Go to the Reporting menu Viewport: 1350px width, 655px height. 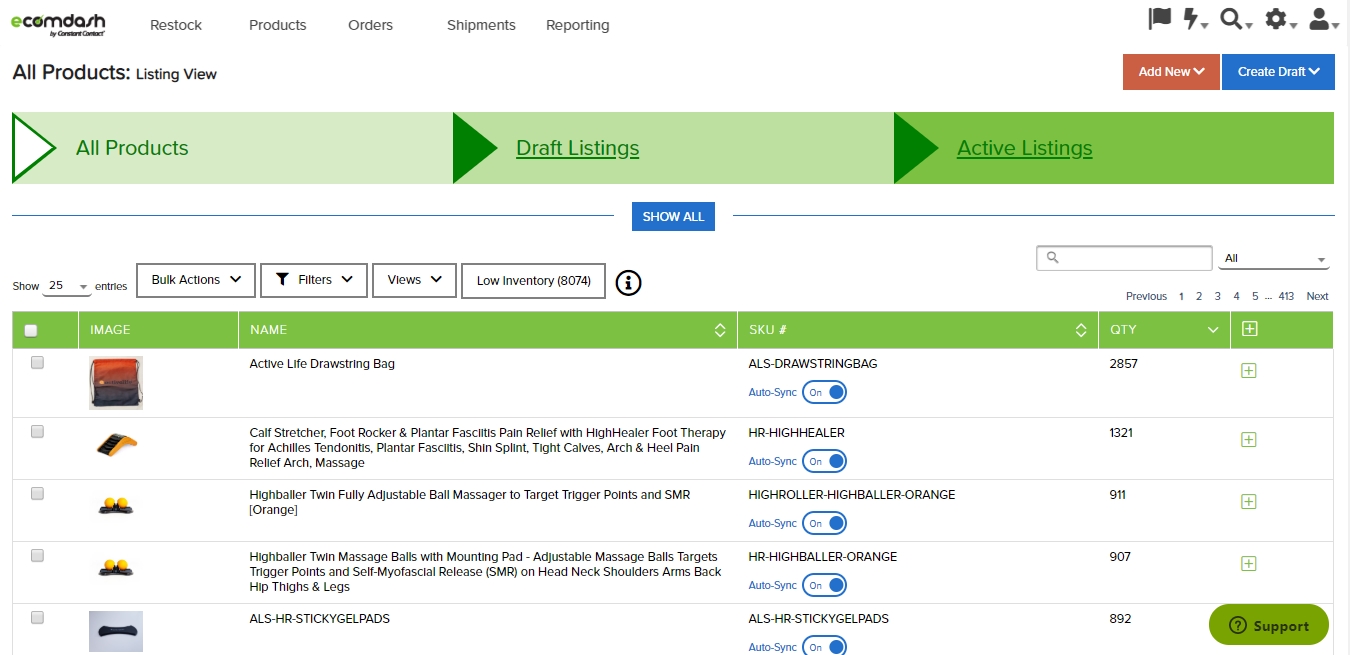pyautogui.click(x=577, y=25)
